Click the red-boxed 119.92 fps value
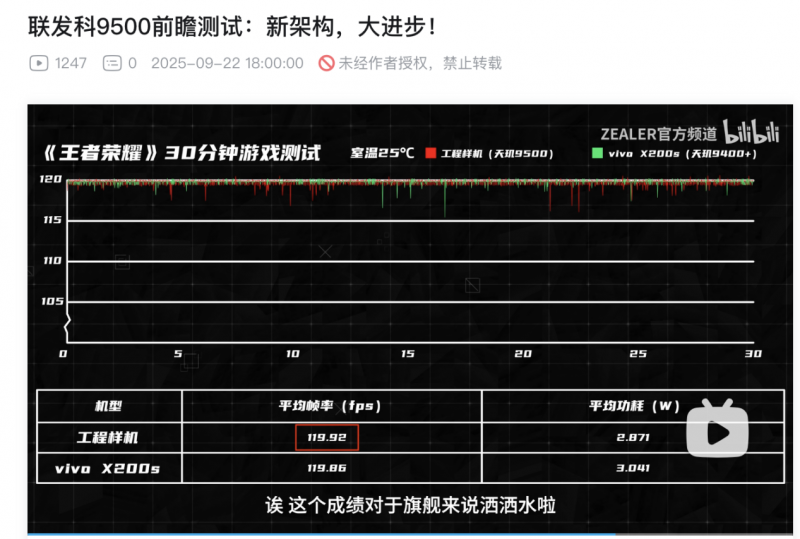 point(326,438)
